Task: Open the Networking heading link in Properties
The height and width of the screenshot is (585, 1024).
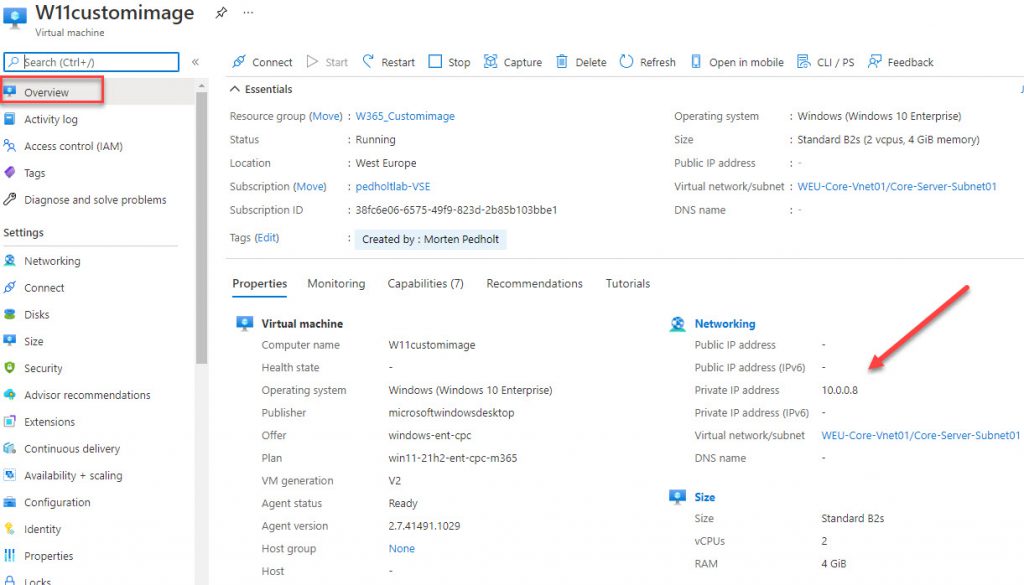Action: [724, 324]
